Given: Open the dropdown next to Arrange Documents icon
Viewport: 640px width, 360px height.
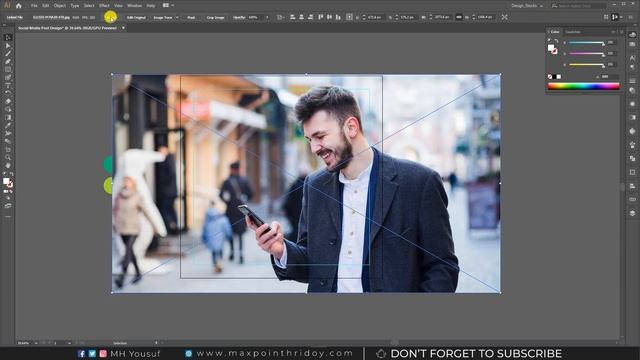Looking at the screenshot, I should [x=173, y=6].
